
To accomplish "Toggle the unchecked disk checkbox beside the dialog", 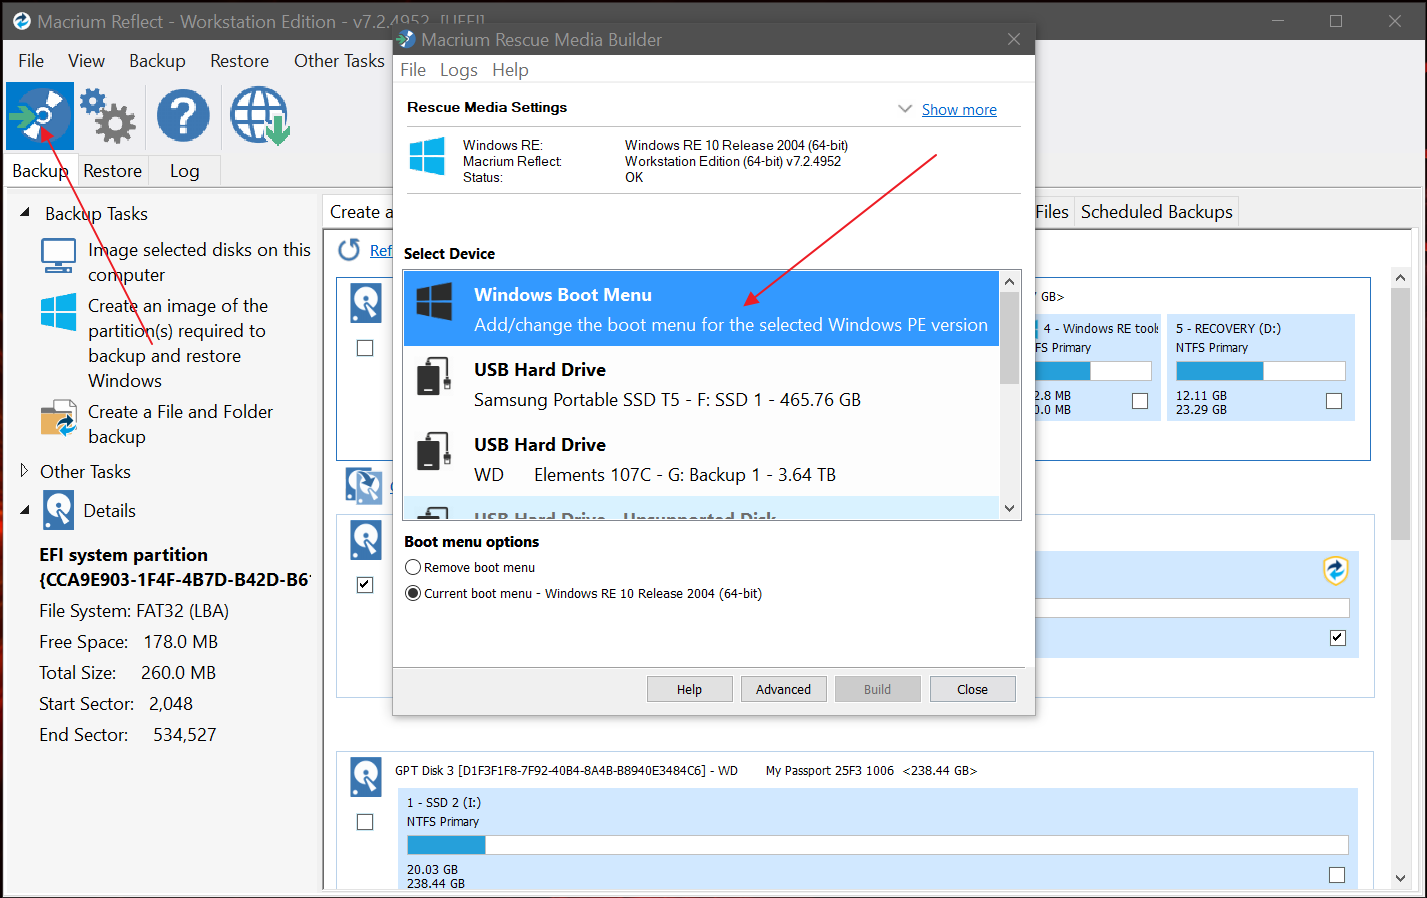I will pos(365,348).
